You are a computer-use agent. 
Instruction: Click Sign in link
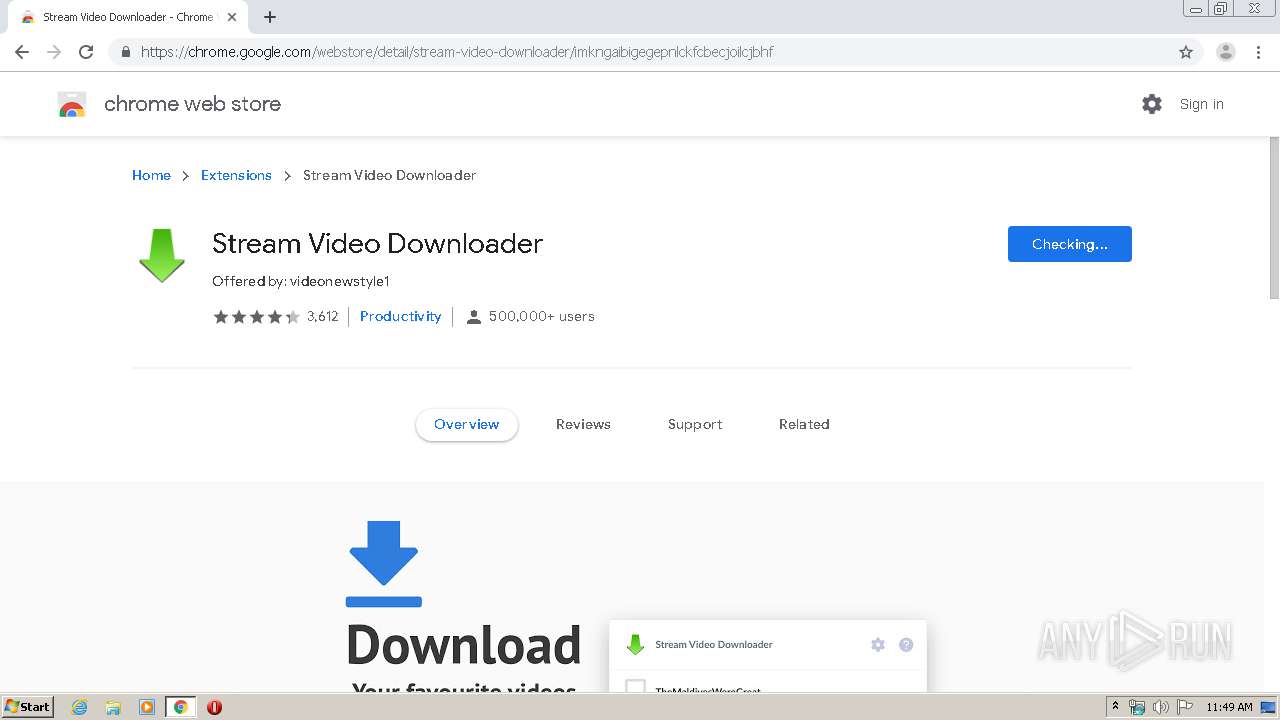click(x=1201, y=104)
